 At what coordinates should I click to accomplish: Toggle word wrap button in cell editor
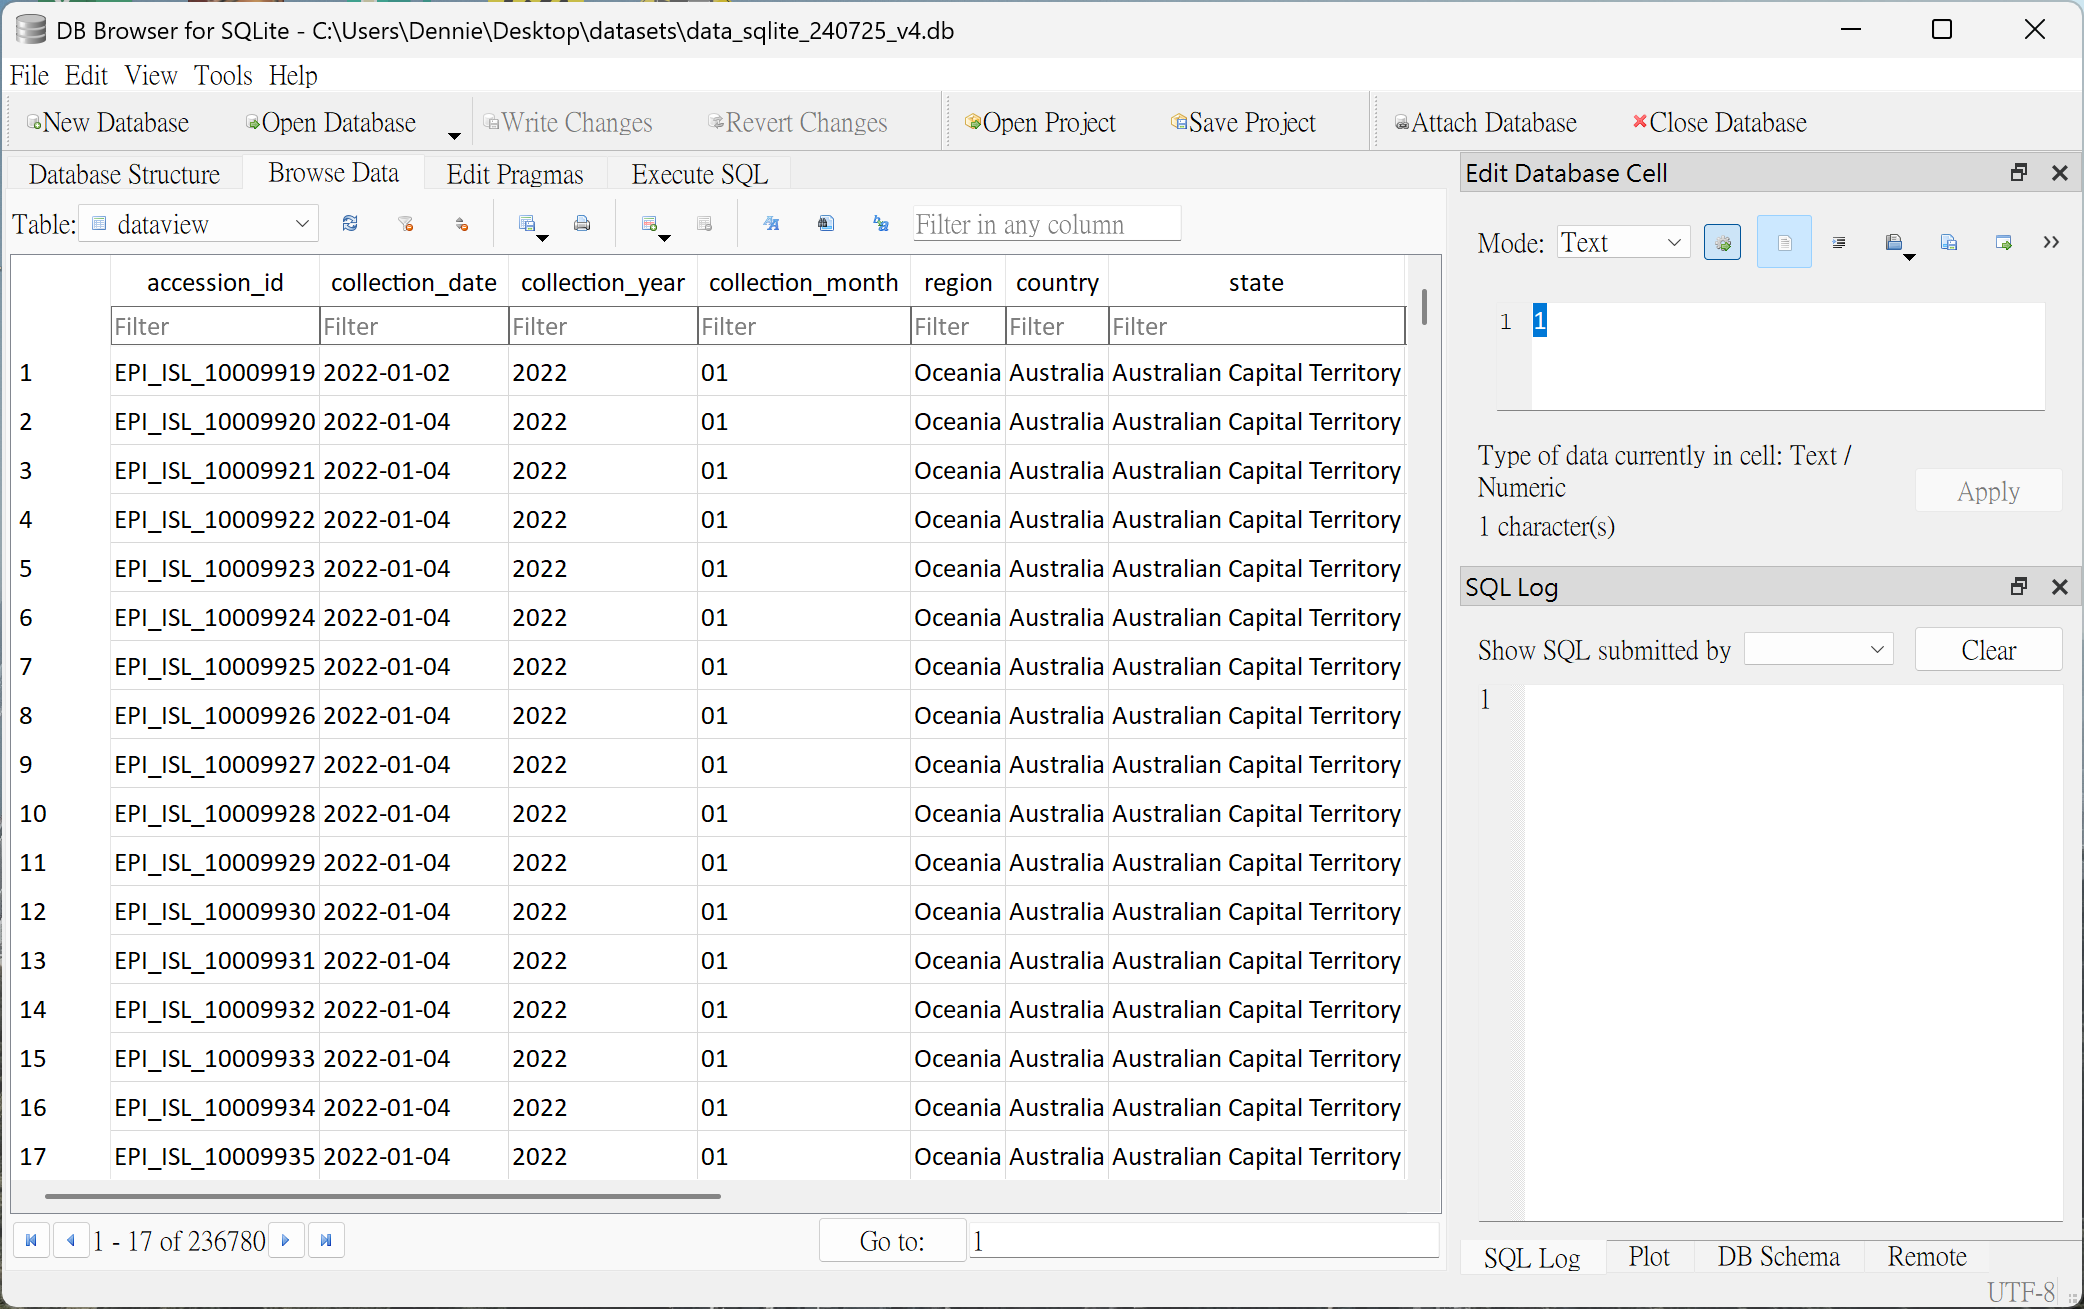tap(1784, 243)
